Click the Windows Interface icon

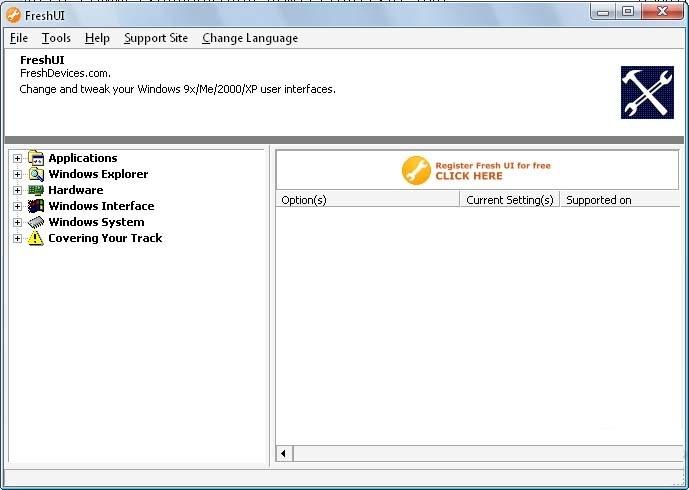(x=36, y=206)
